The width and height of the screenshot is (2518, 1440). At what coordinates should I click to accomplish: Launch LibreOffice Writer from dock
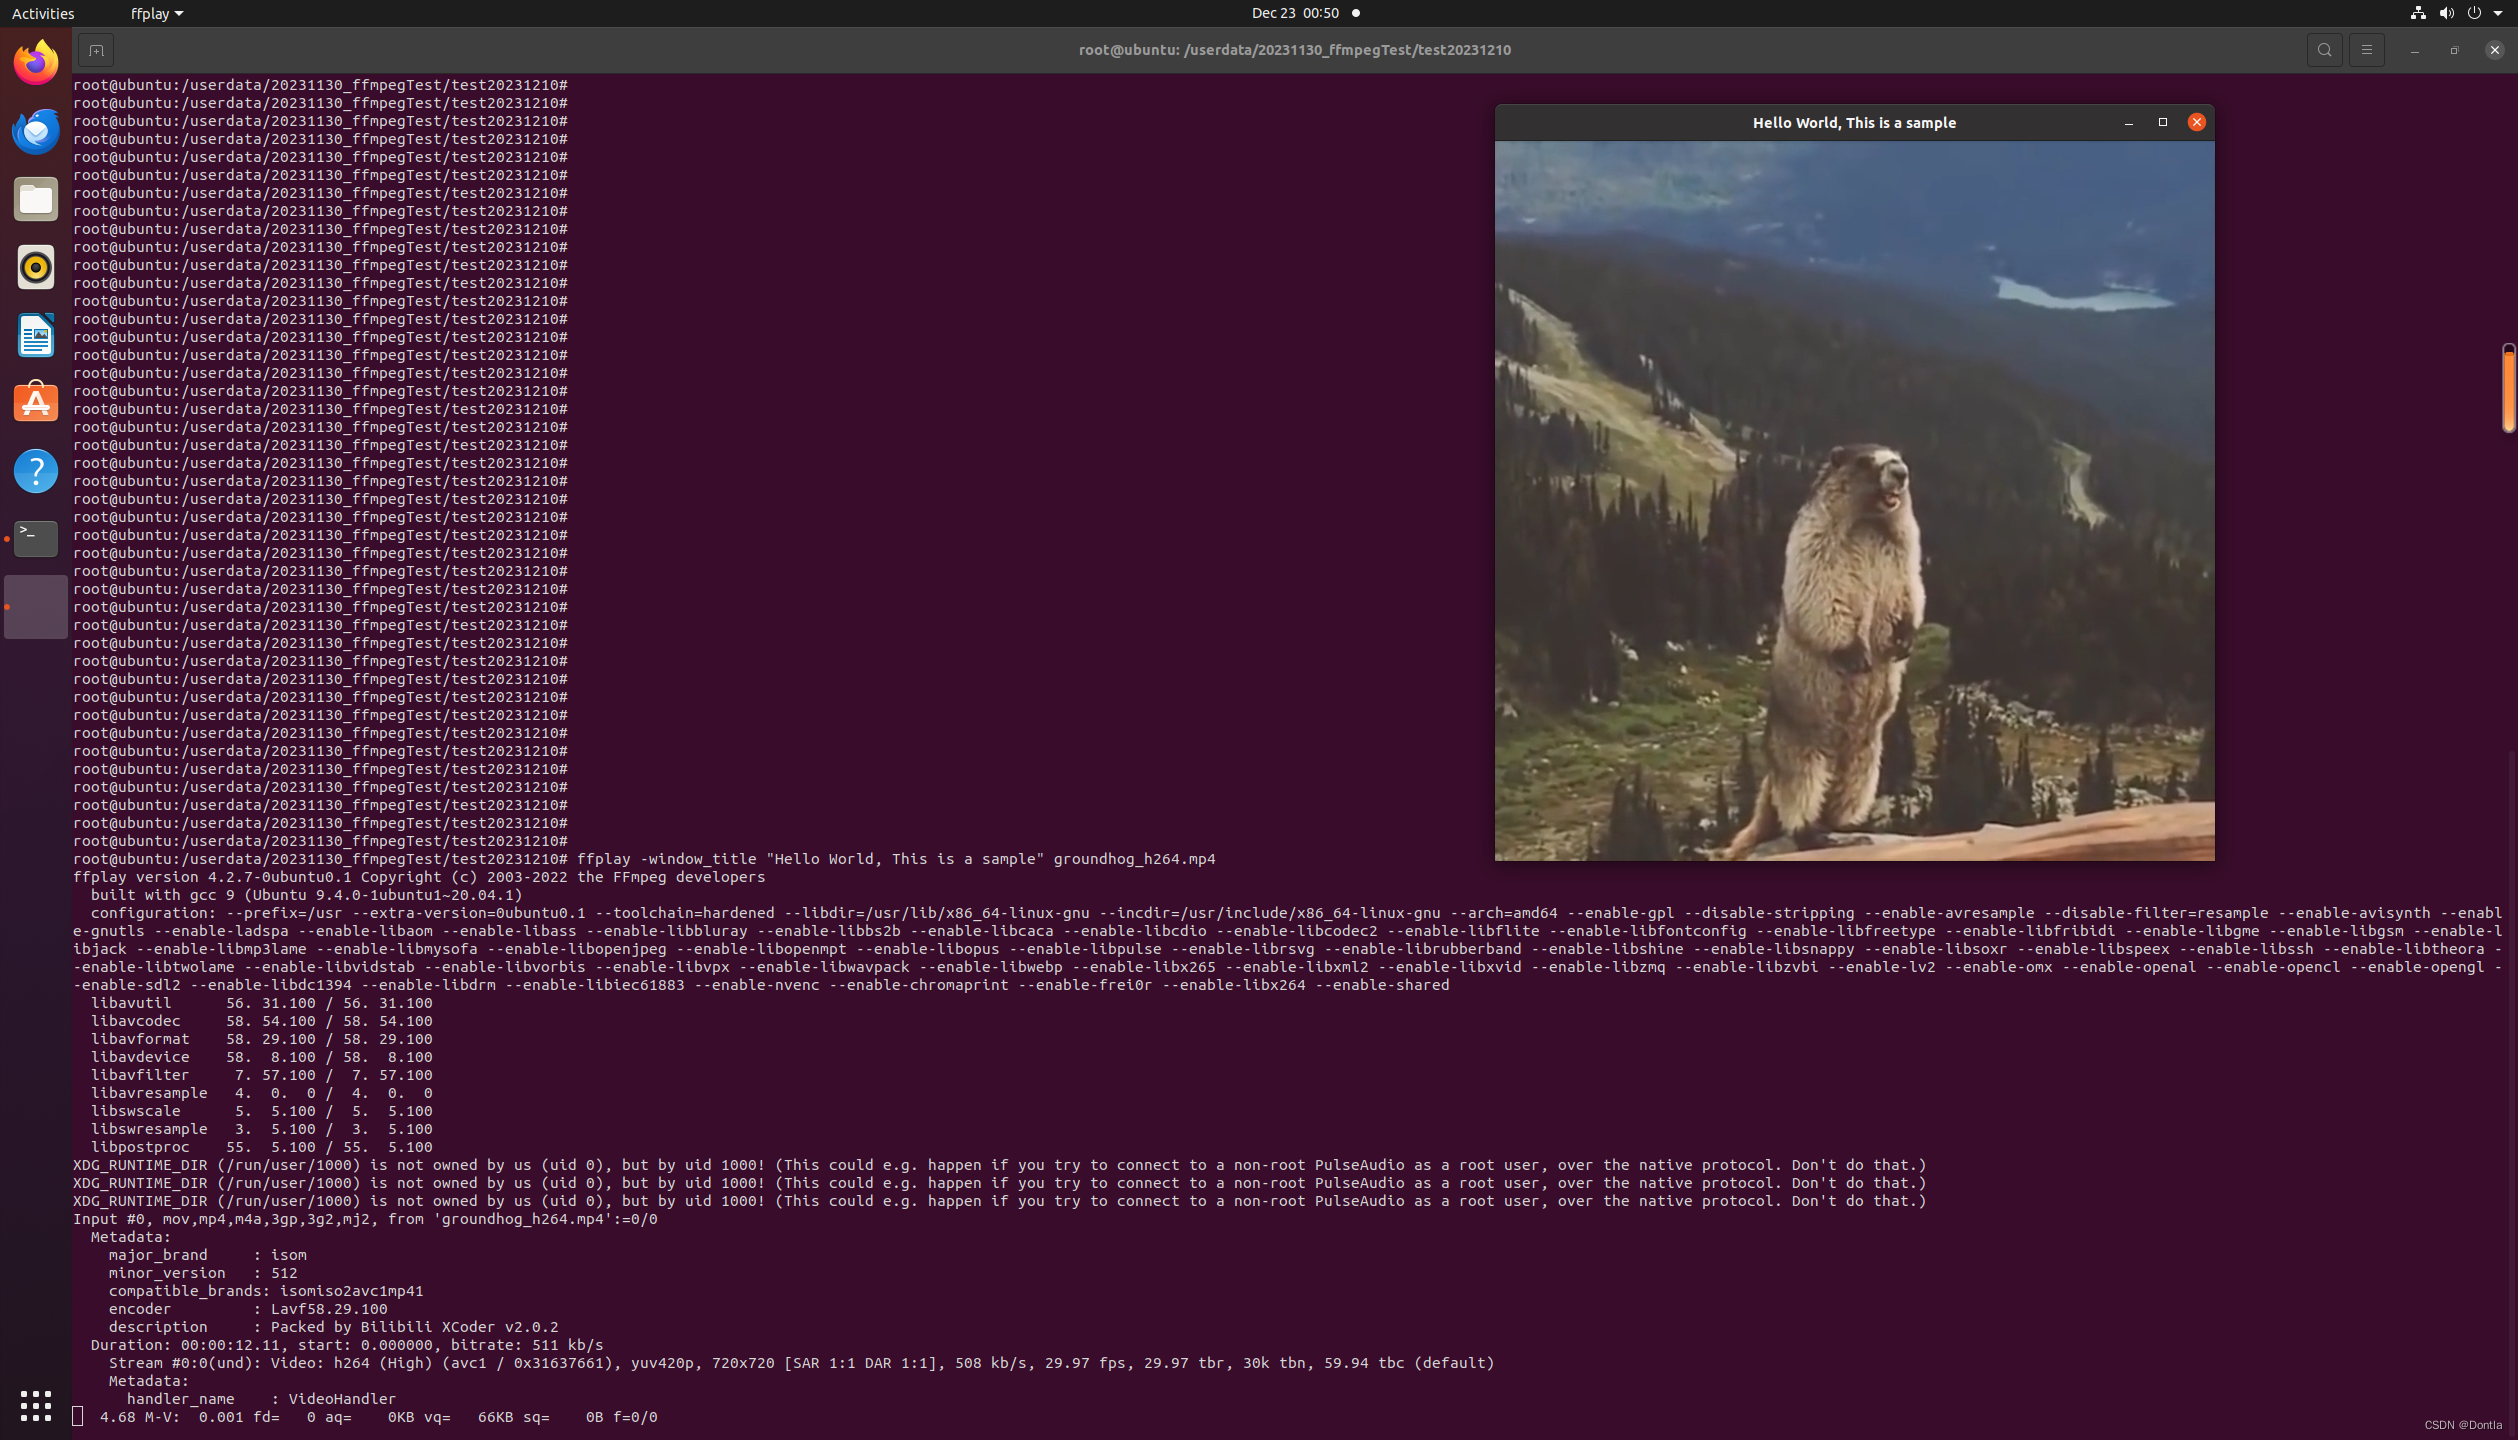point(36,335)
